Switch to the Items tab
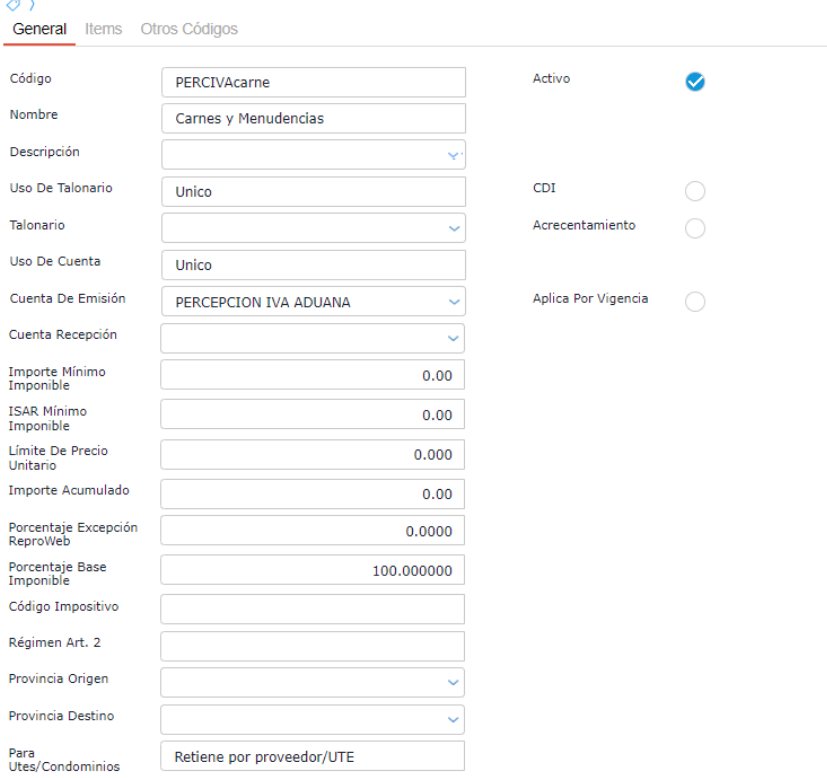Image resolution: width=827 pixels, height=778 pixels. tap(104, 29)
